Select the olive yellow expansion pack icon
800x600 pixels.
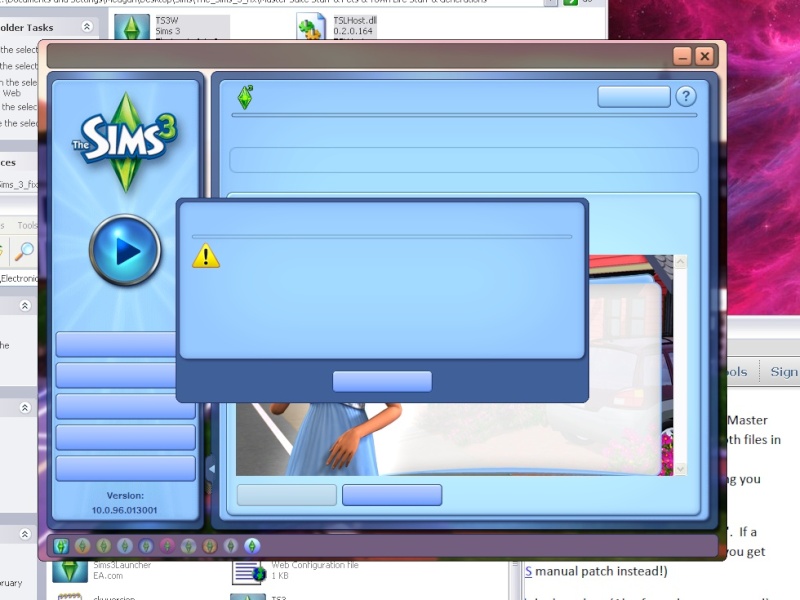point(104,546)
